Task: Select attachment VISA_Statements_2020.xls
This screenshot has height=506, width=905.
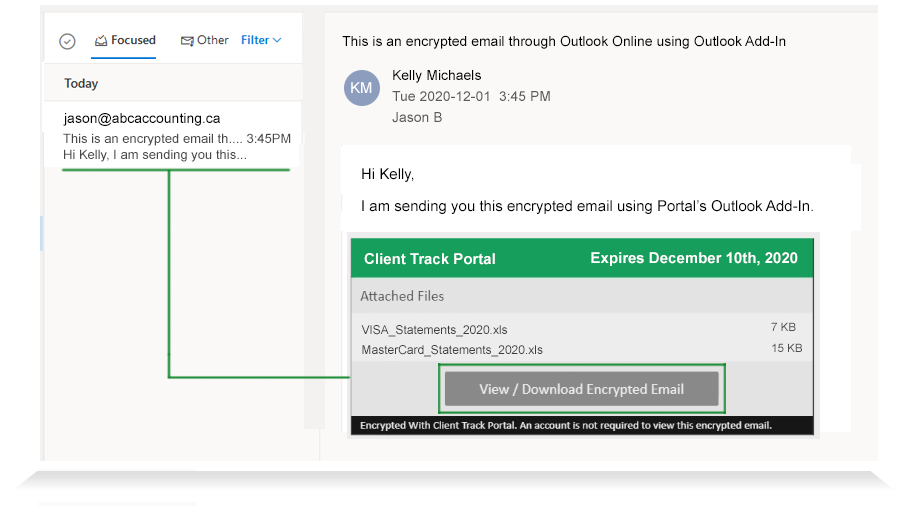Action: pos(434,330)
